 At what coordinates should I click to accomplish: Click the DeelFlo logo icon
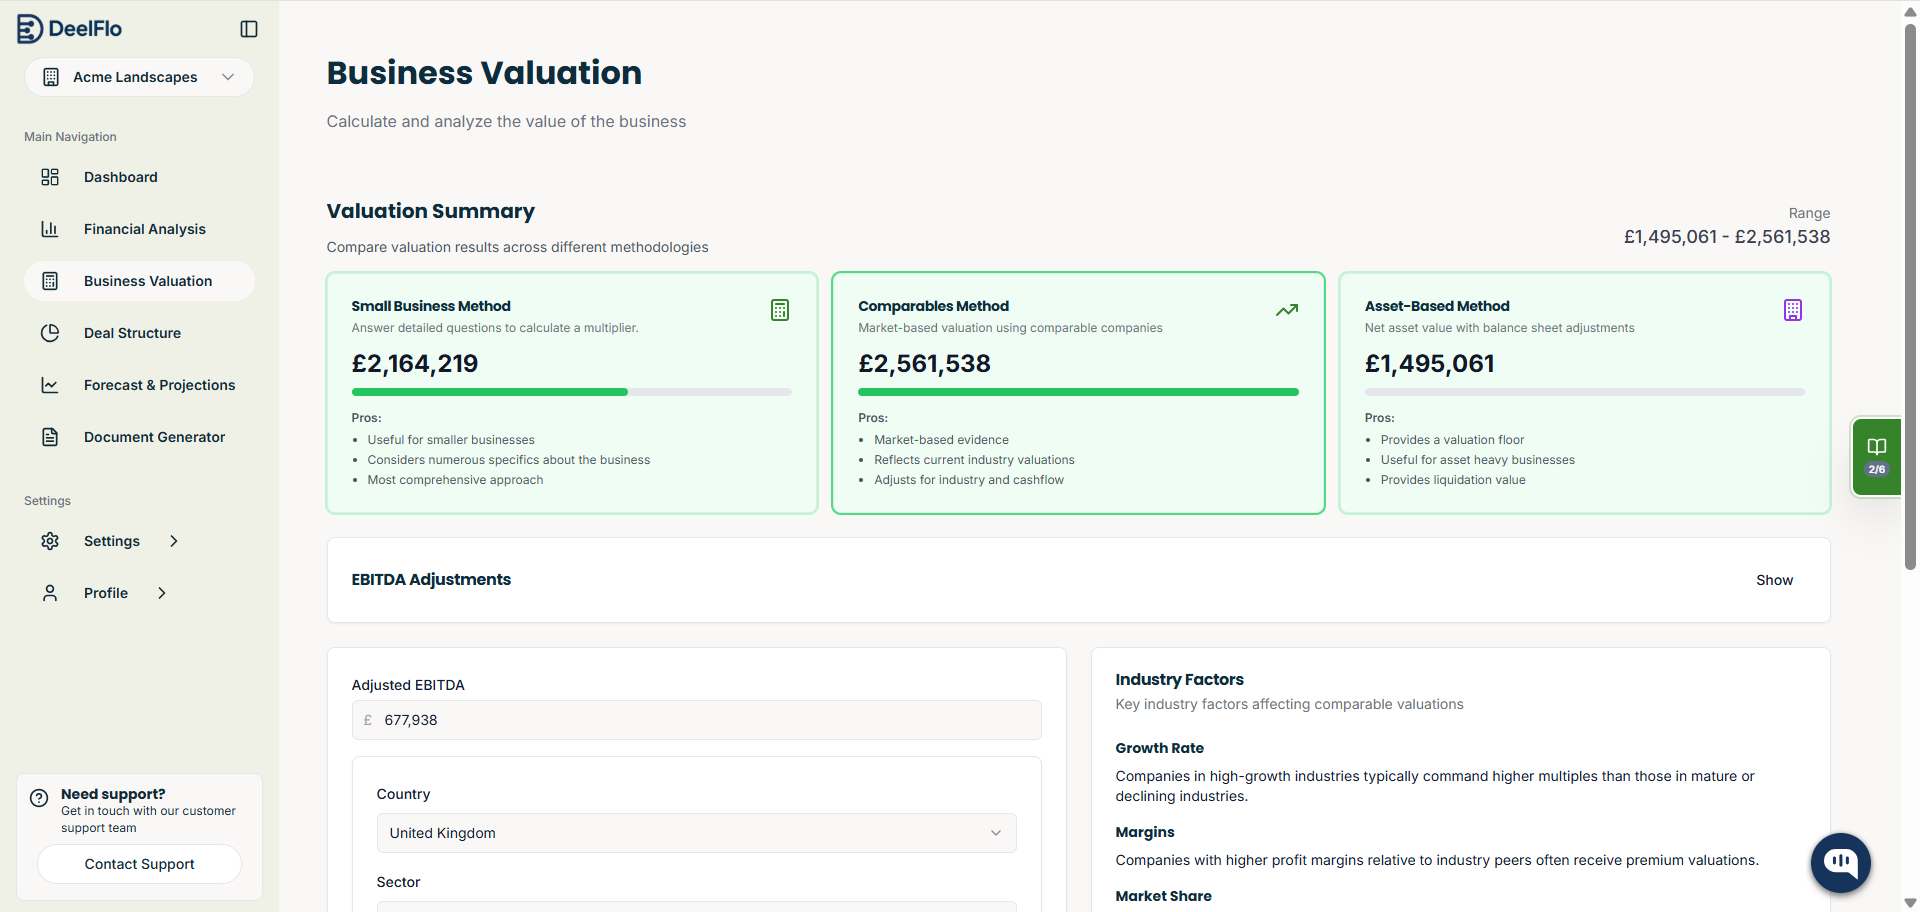(x=30, y=29)
